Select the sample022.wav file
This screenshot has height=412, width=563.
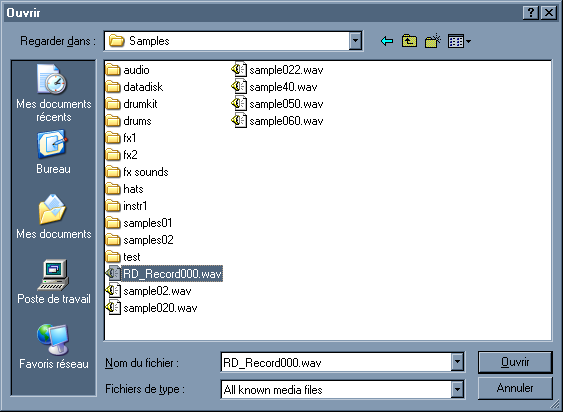(277, 70)
